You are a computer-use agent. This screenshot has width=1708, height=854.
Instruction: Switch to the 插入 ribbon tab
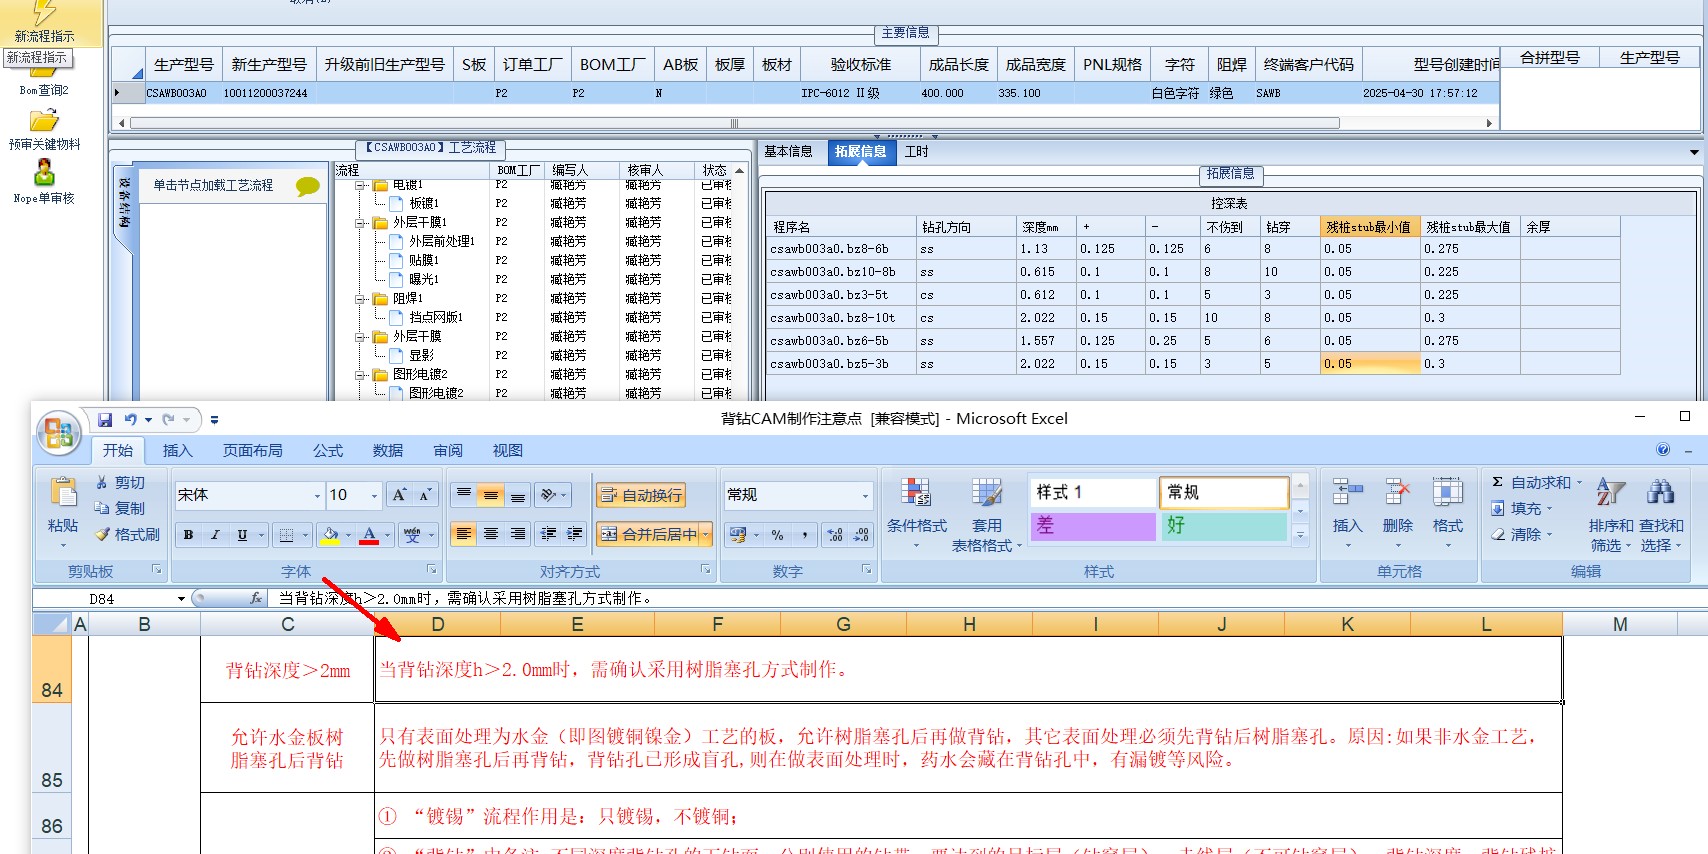(x=177, y=451)
